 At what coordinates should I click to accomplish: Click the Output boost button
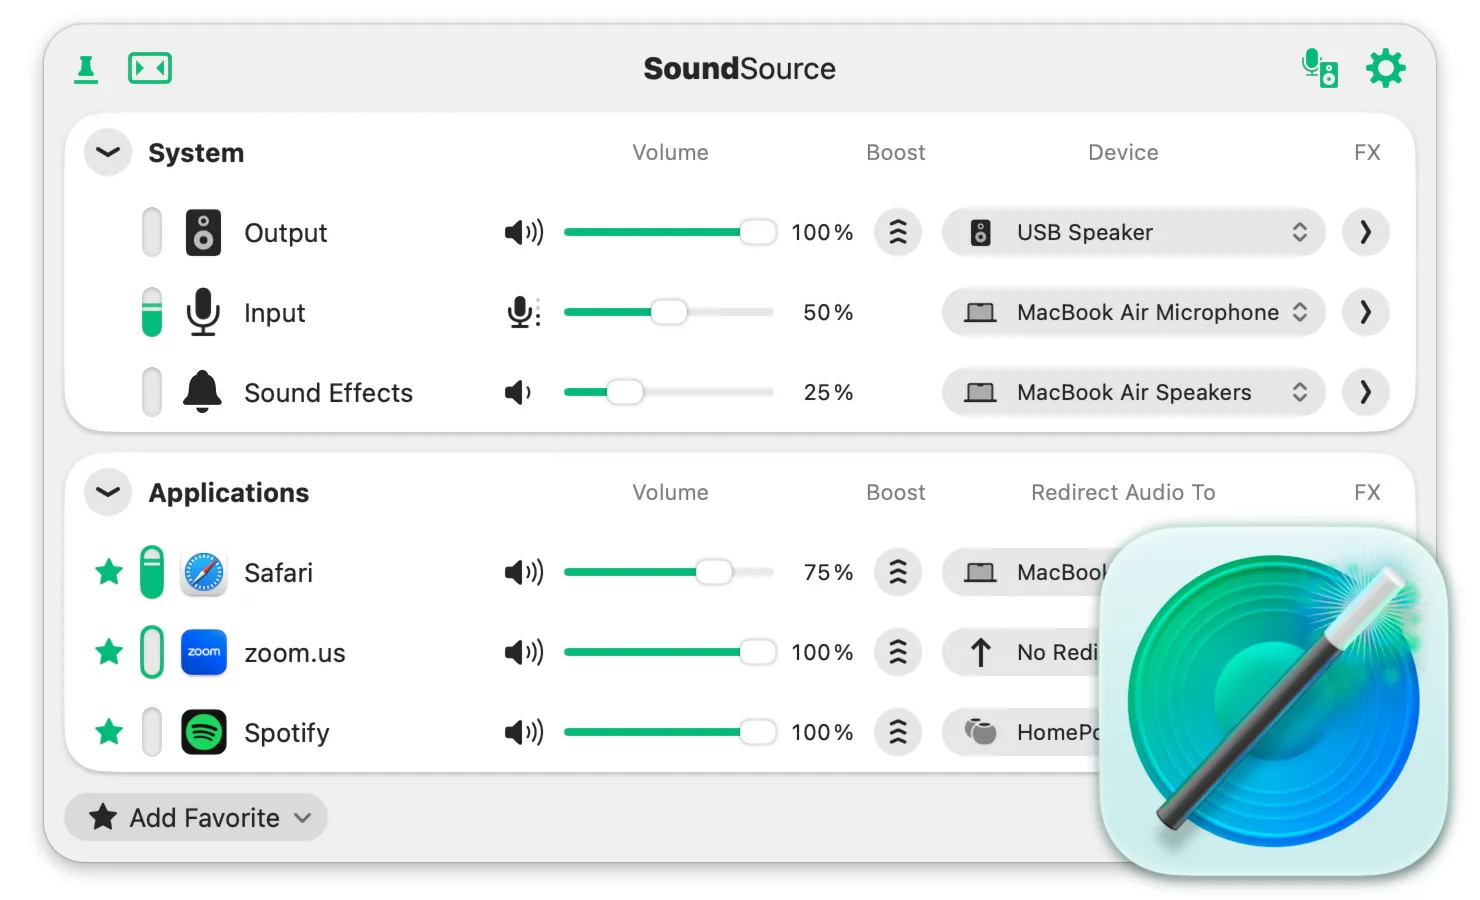tap(898, 233)
